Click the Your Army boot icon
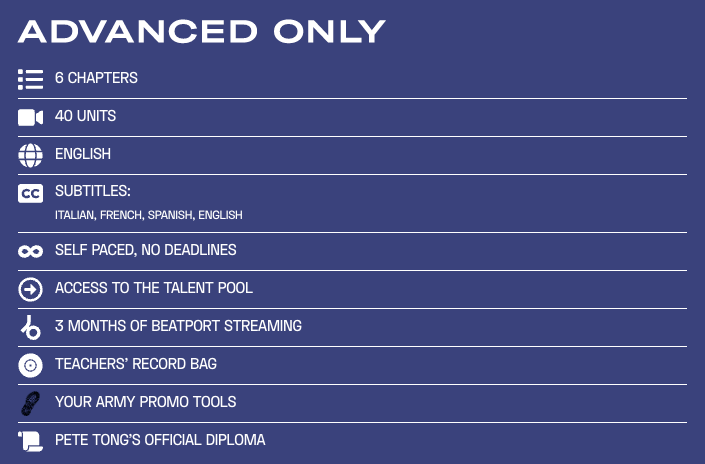This screenshot has width=705, height=464. [30, 403]
